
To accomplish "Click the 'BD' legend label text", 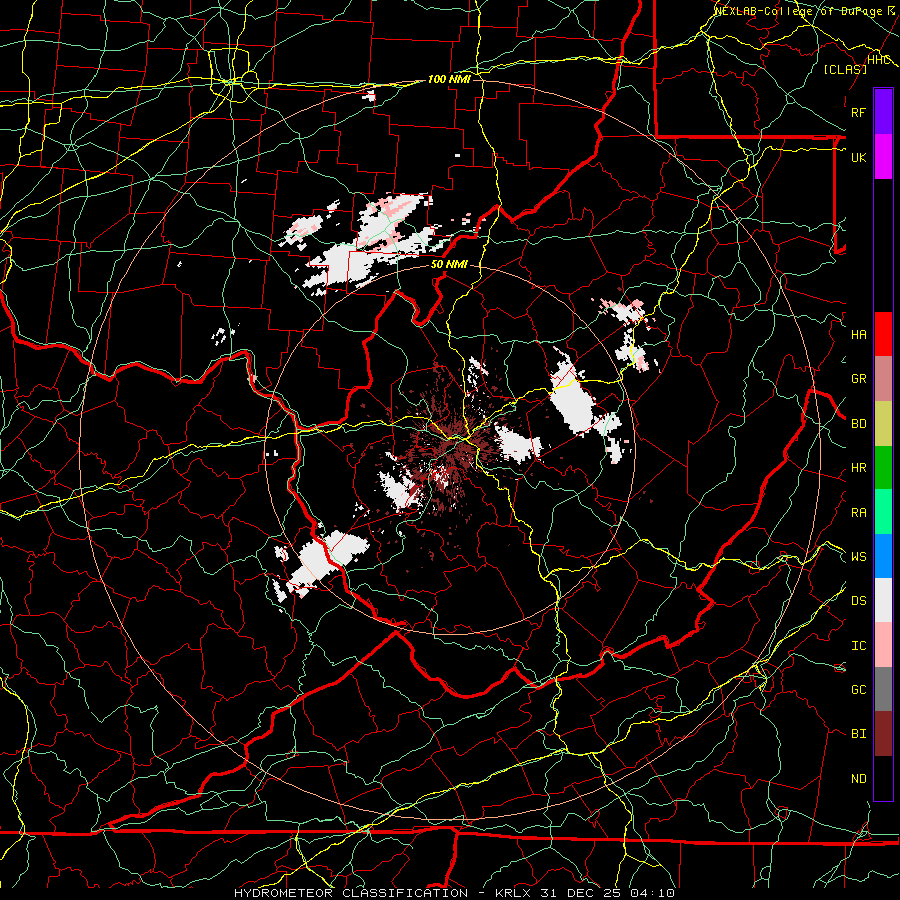I will point(859,424).
